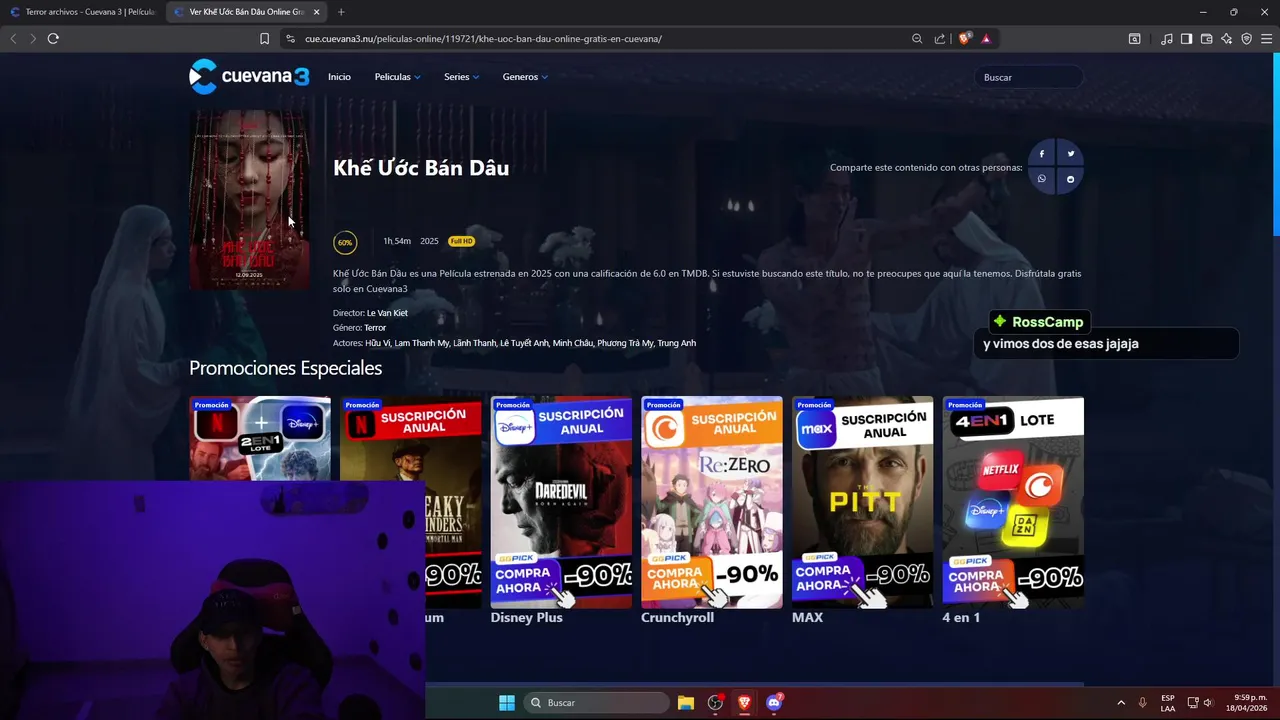Close the Khế Ước Bán Dâu tab
The height and width of the screenshot is (720, 1280).
pos(317,12)
